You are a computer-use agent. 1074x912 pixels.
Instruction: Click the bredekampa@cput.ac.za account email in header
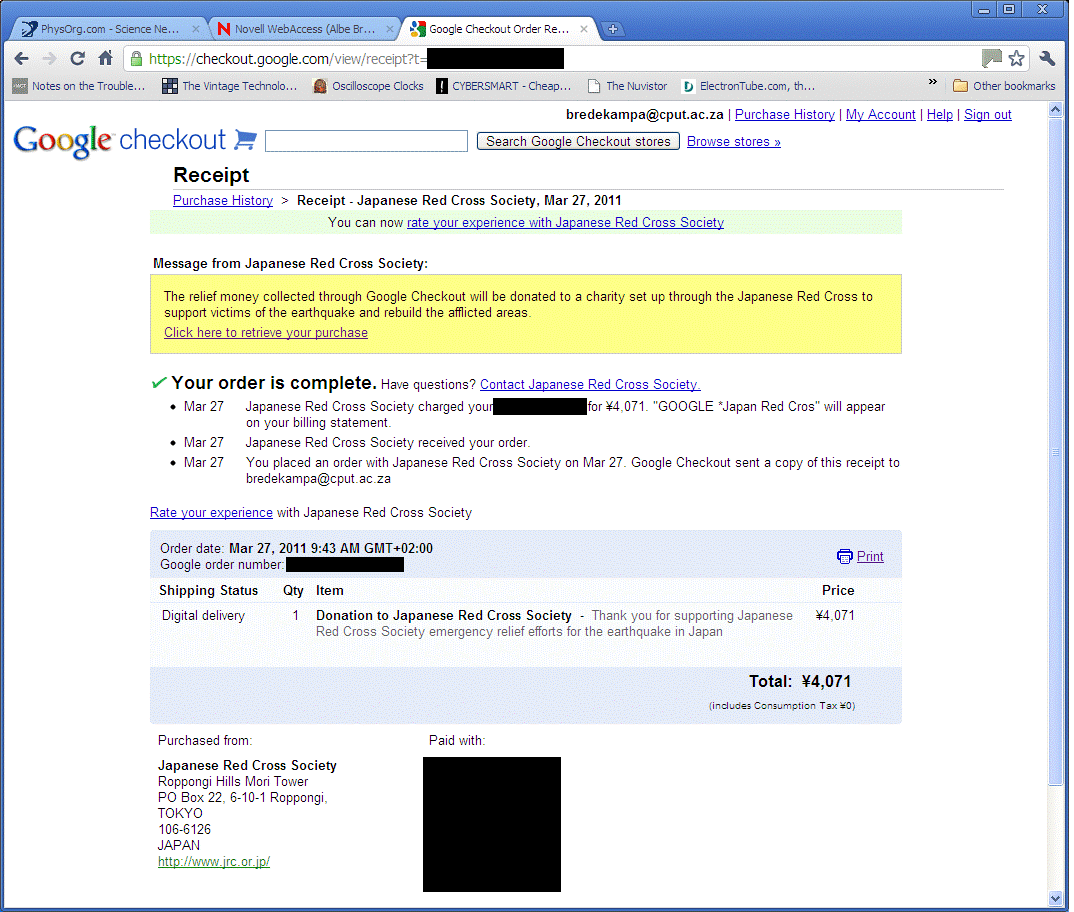pyautogui.click(x=645, y=114)
